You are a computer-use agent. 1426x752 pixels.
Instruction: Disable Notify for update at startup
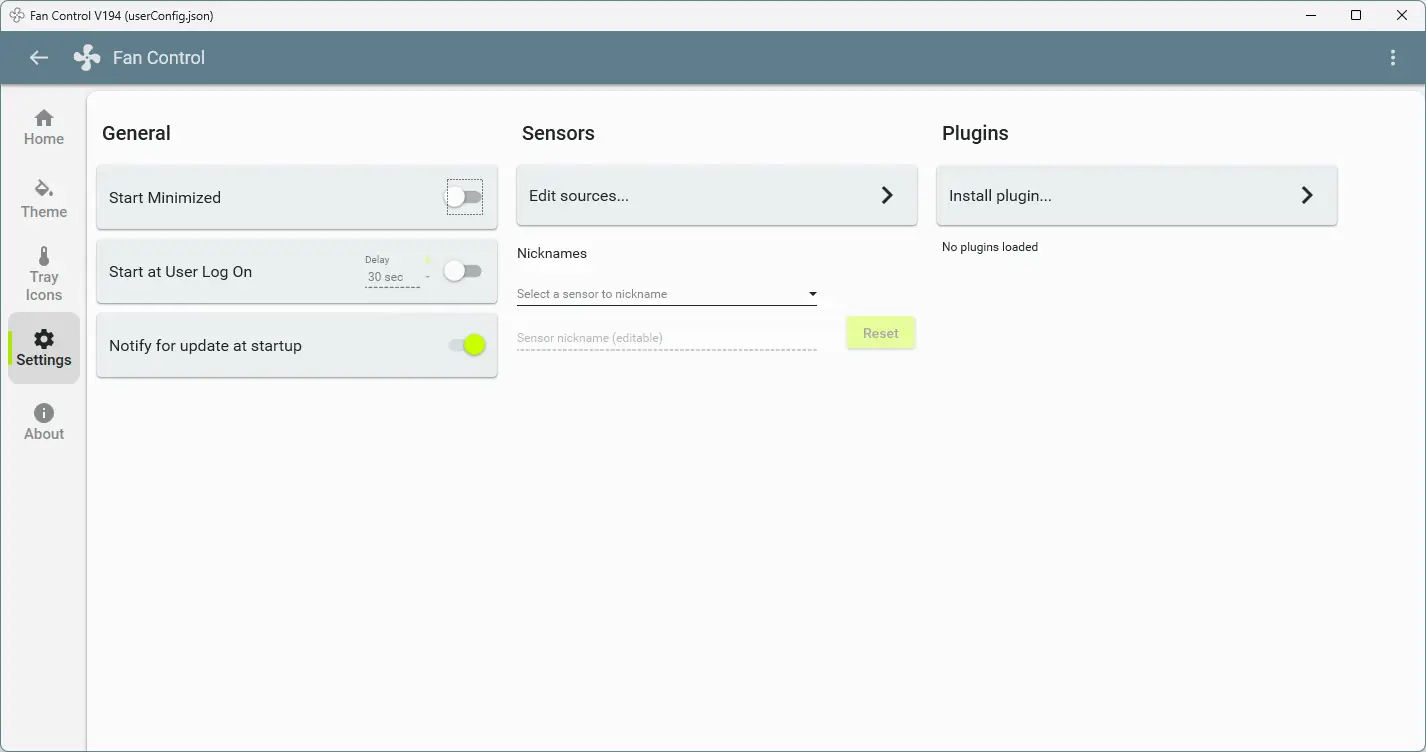(x=467, y=345)
